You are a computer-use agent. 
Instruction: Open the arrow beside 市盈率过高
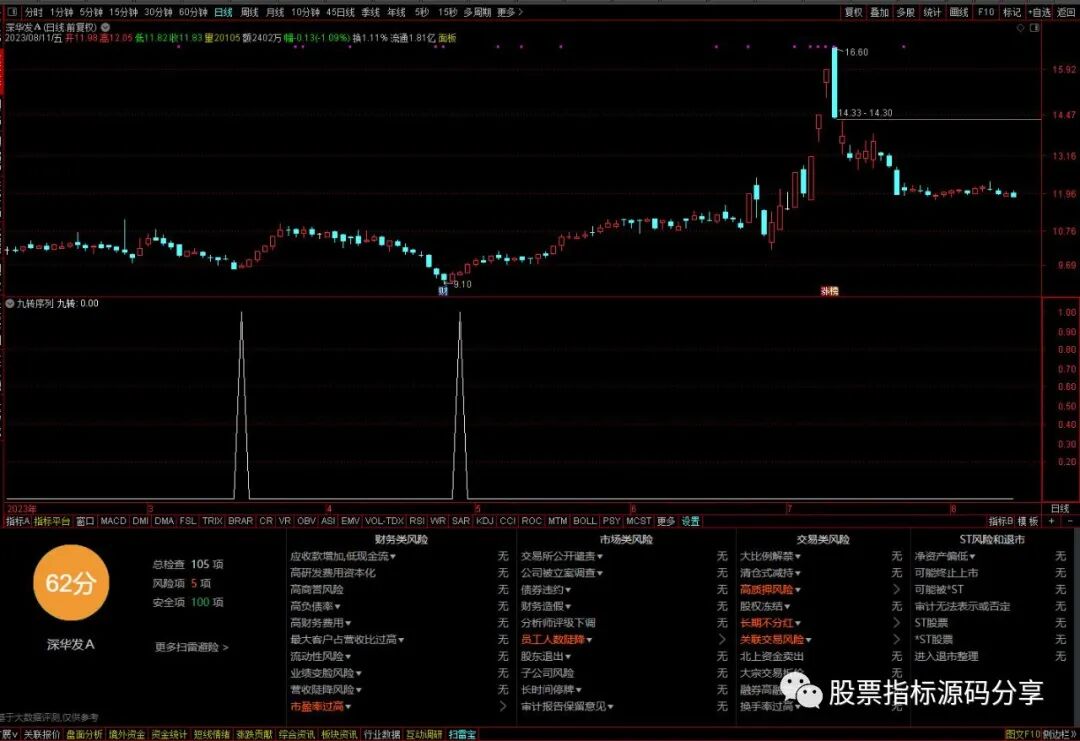tap(503, 706)
